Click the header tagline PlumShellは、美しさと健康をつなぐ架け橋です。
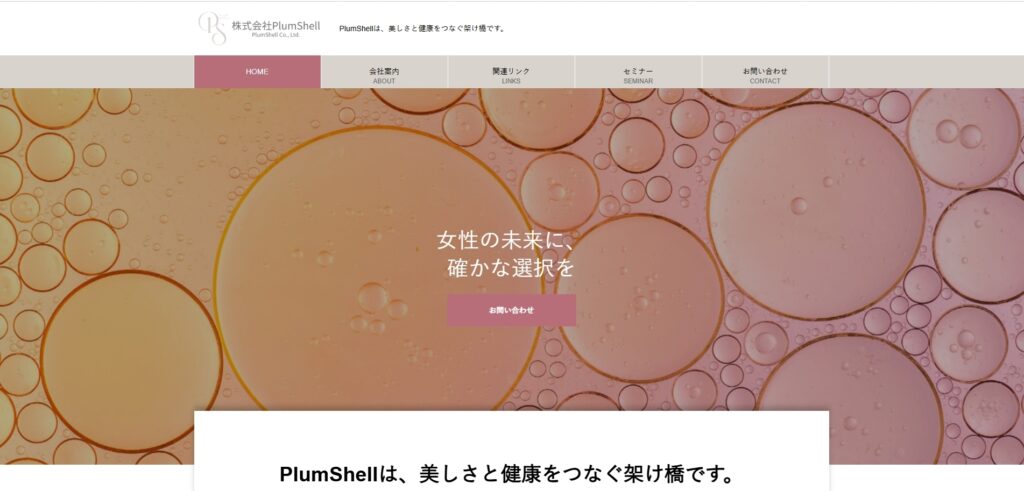 tap(423, 29)
